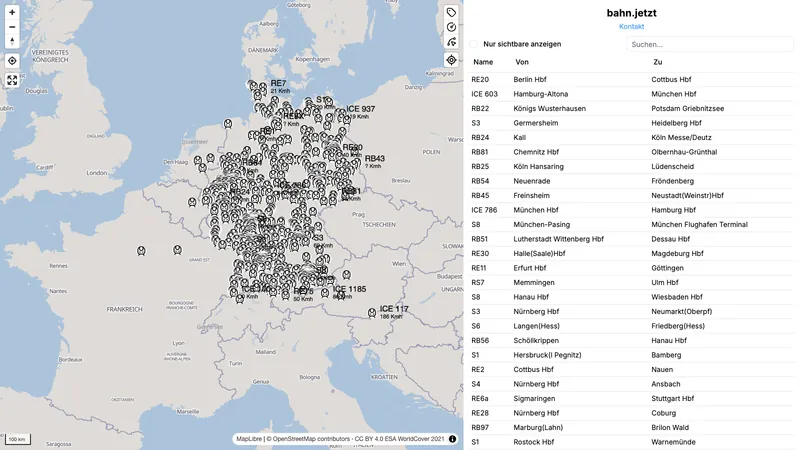Select RB54 Neuenrade row
800x450 pixels.
(x=631, y=181)
